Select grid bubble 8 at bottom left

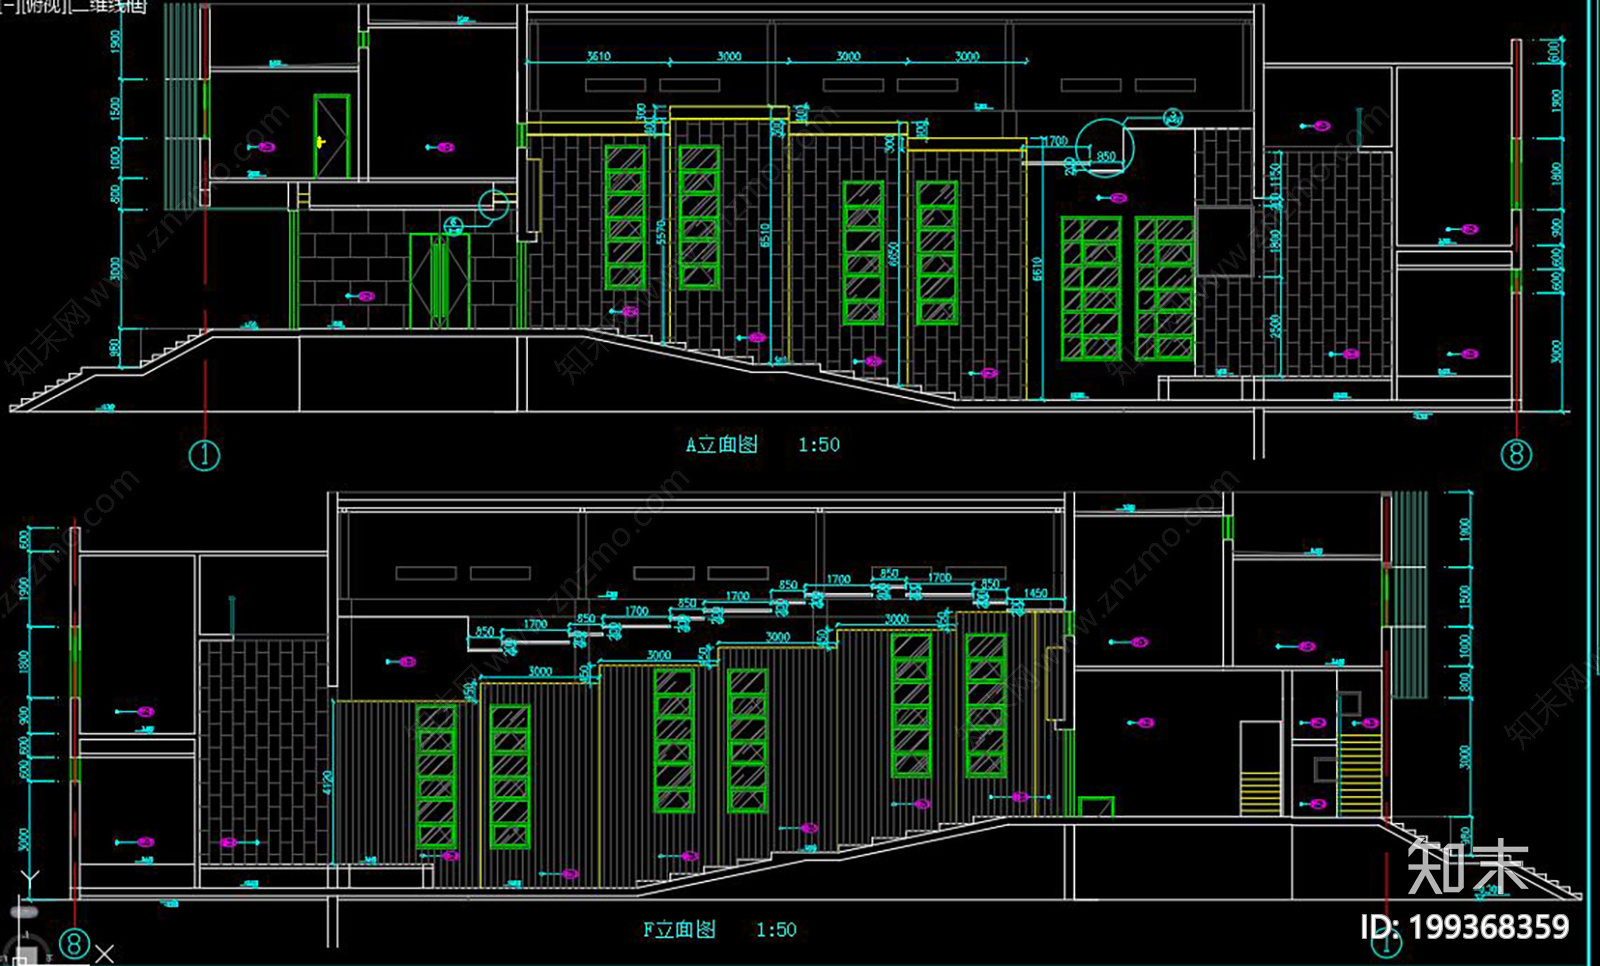(74, 943)
